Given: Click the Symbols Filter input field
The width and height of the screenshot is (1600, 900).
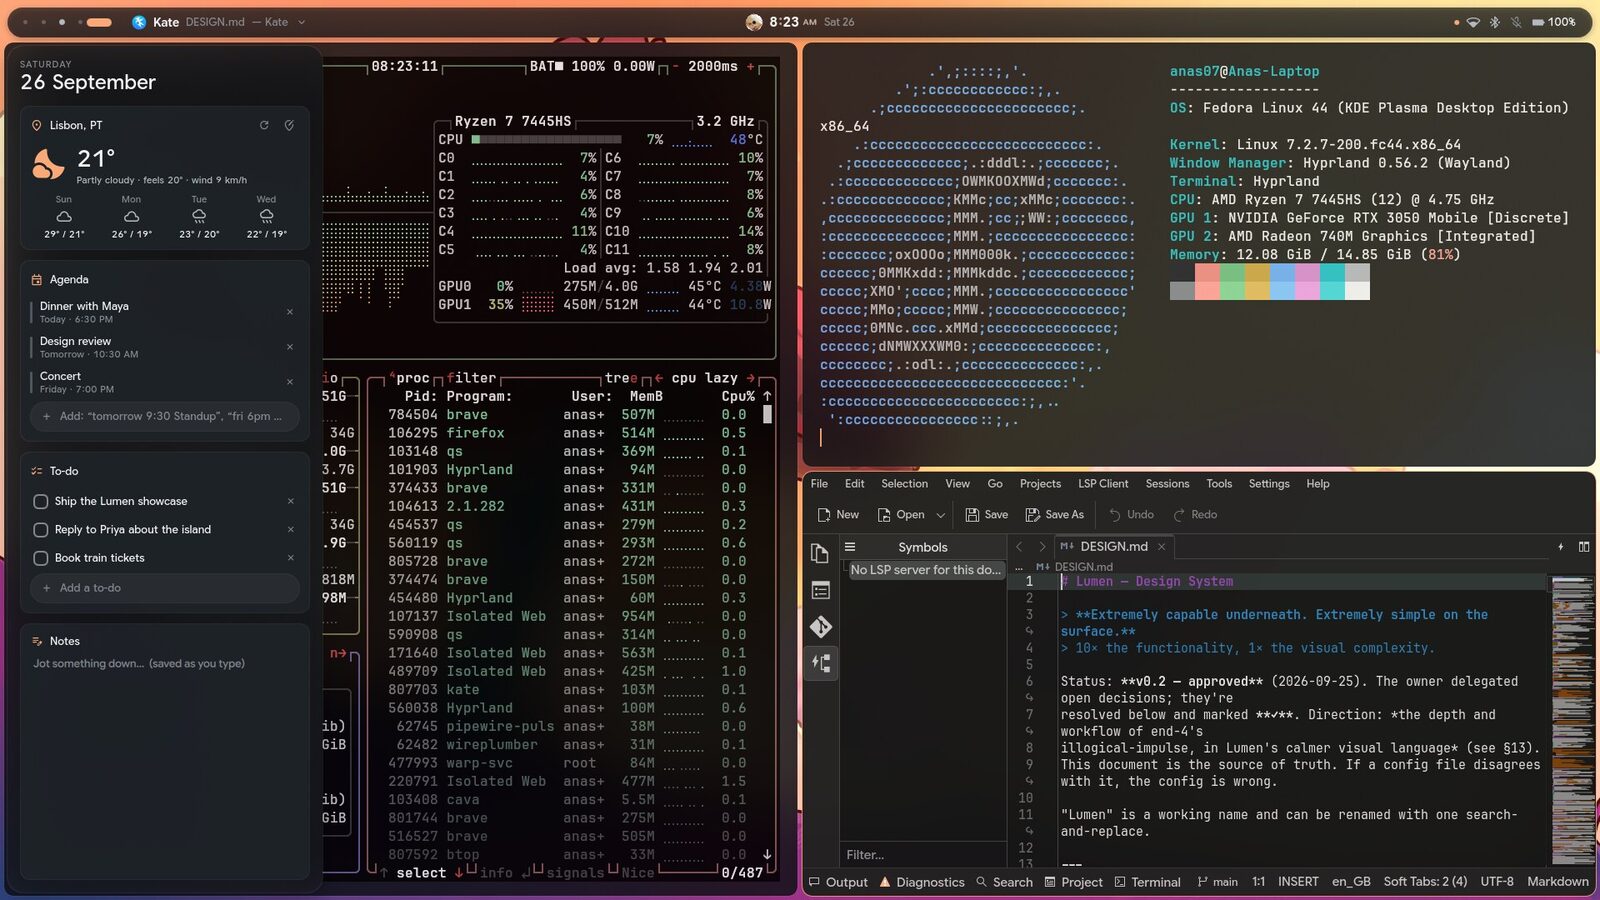Looking at the screenshot, I should [922, 855].
